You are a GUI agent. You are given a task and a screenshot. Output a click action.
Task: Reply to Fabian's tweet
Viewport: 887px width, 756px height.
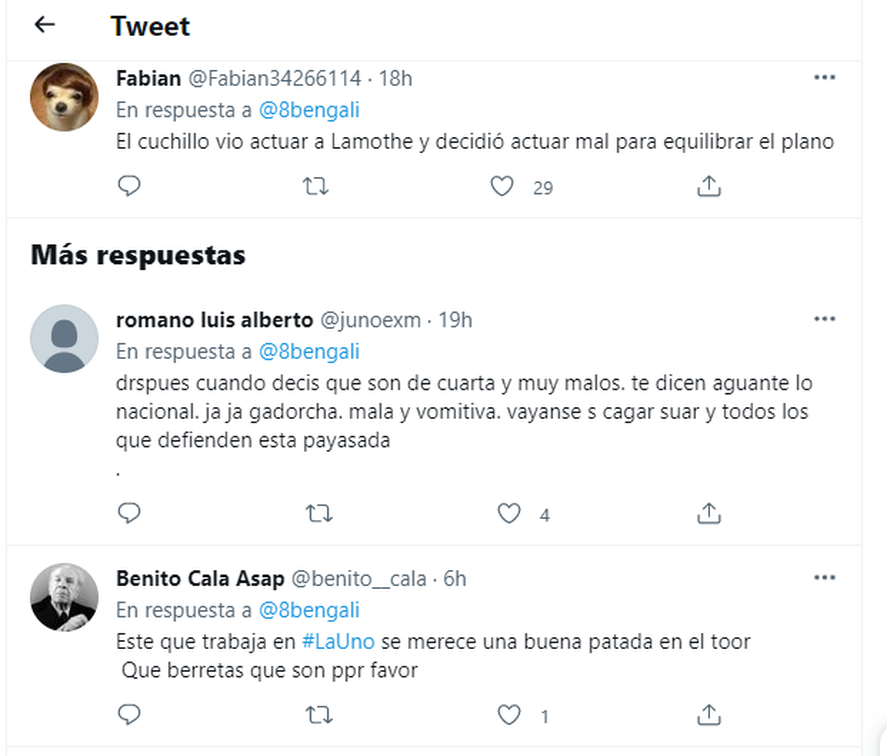coord(129,186)
